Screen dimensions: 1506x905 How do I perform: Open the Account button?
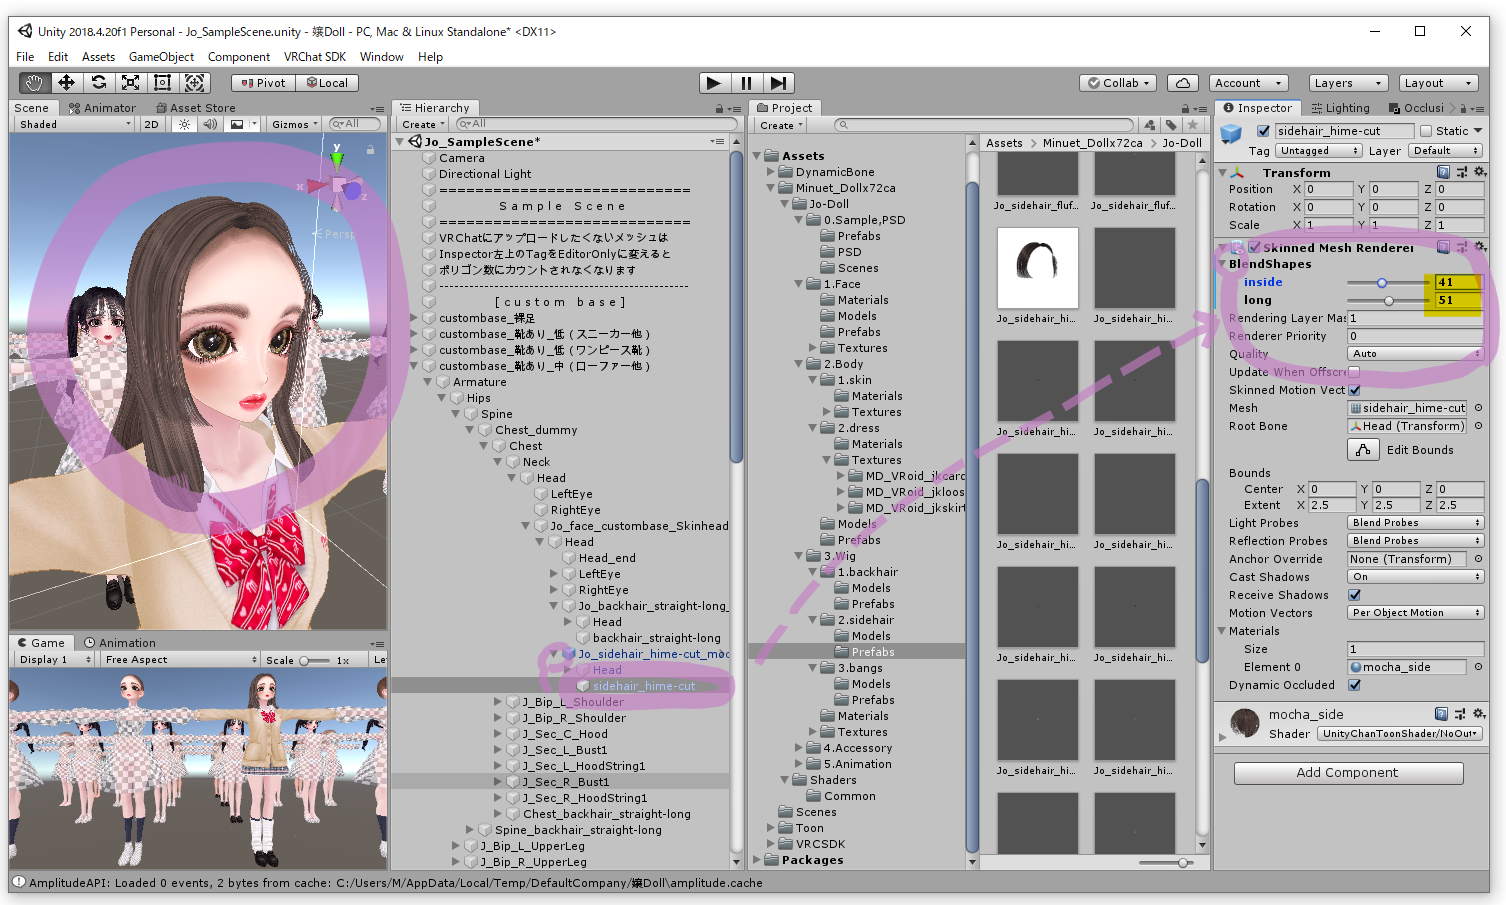coord(1248,83)
